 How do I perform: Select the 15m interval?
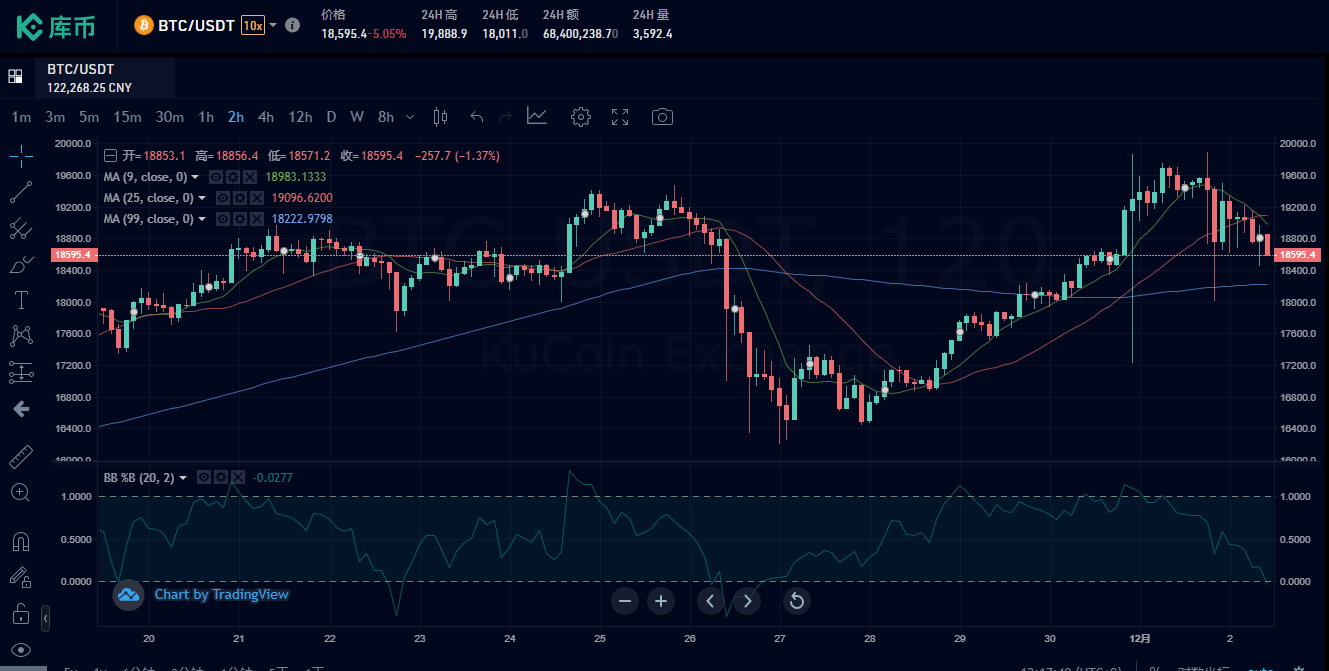coord(127,117)
